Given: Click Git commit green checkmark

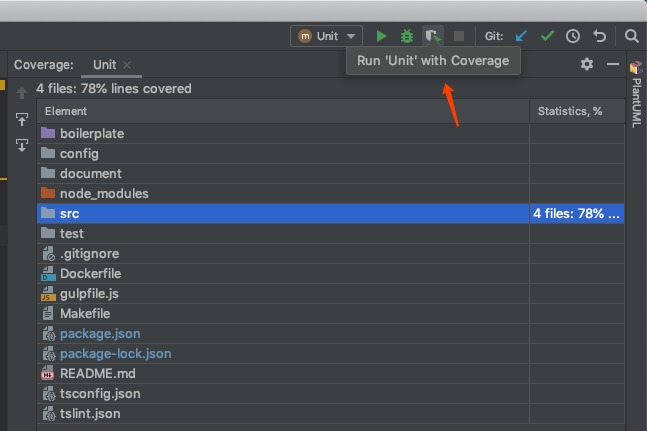Looking at the screenshot, I should 547,36.
